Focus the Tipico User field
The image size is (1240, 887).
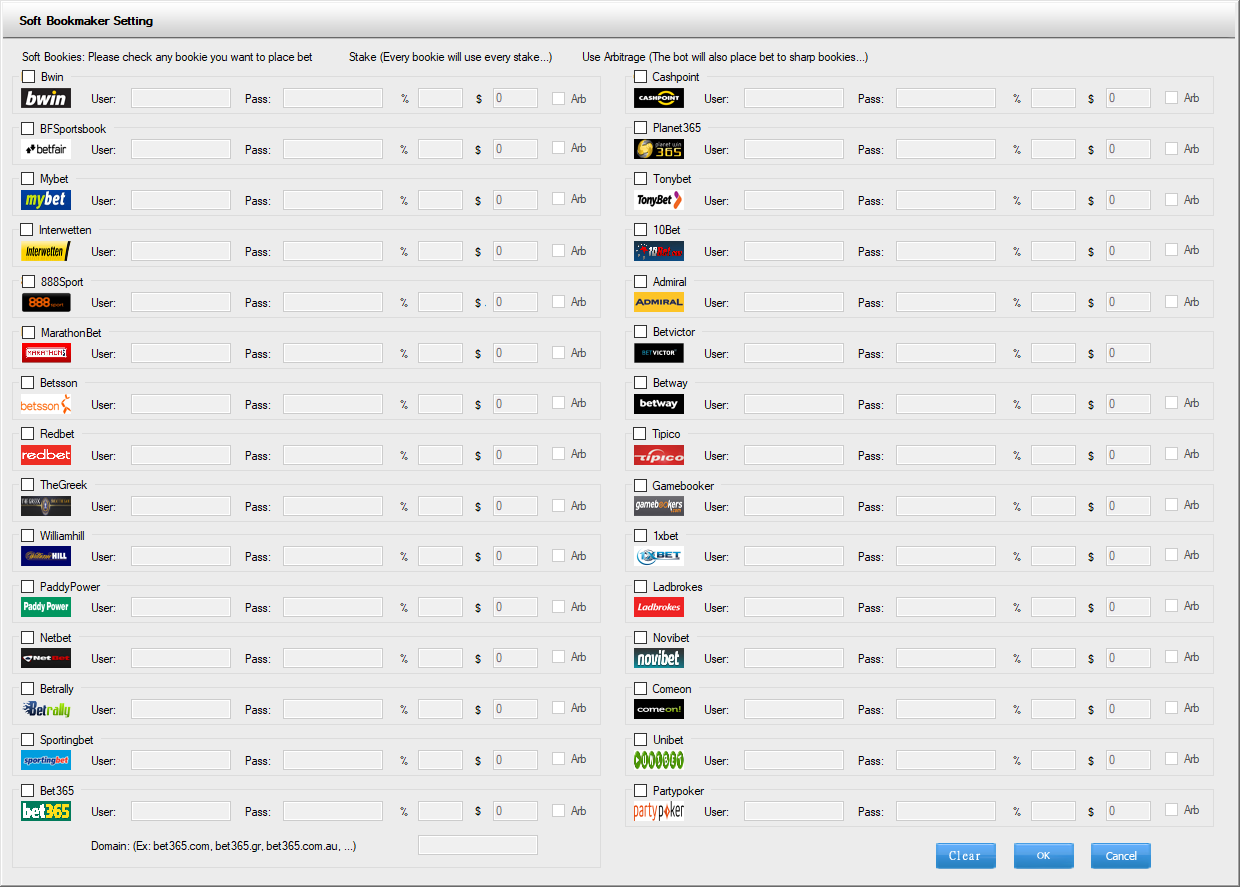(794, 455)
